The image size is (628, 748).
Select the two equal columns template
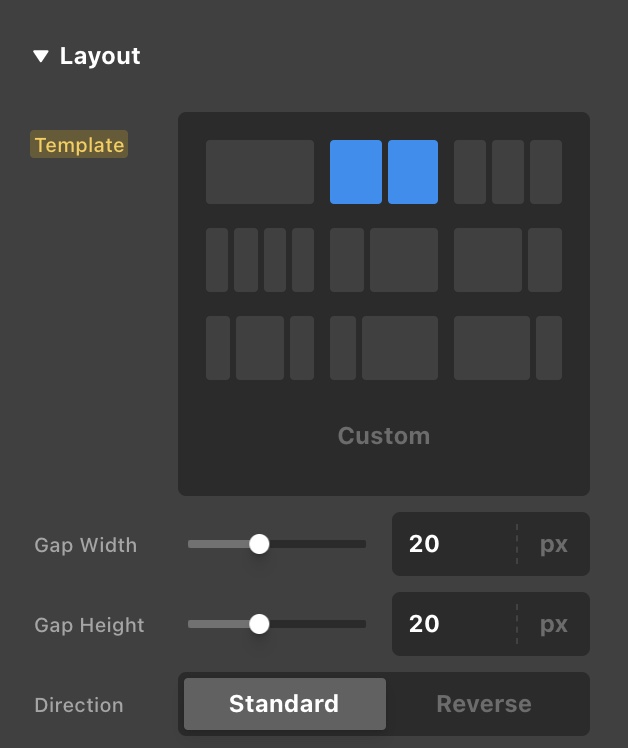tap(384, 172)
